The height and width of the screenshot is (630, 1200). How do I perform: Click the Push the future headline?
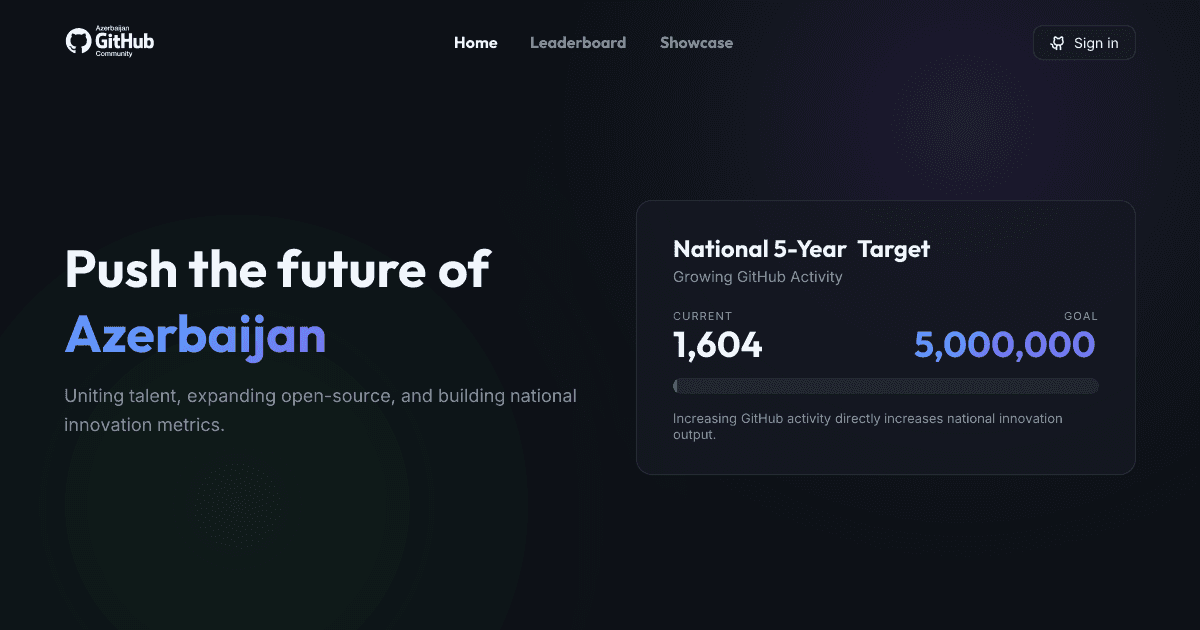(277, 270)
